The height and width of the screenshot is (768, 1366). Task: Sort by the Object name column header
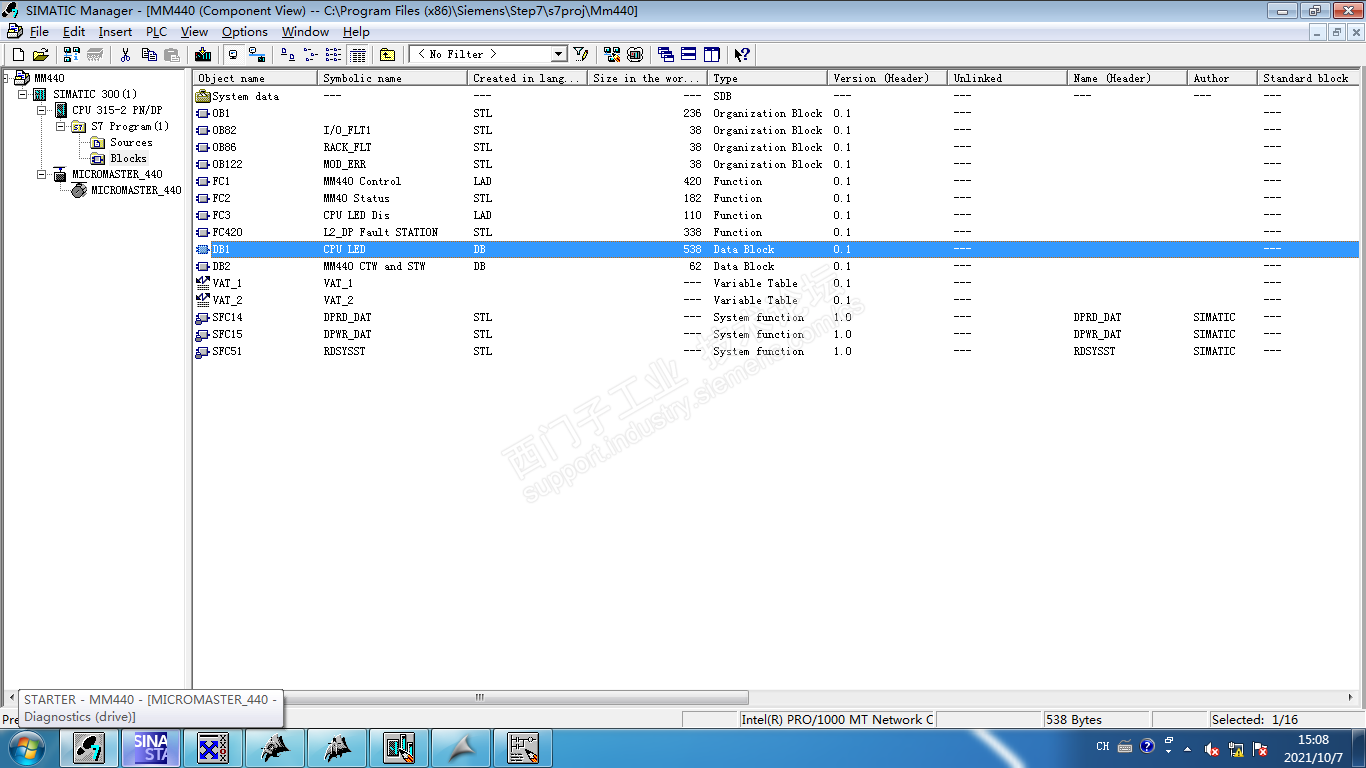point(255,78)
